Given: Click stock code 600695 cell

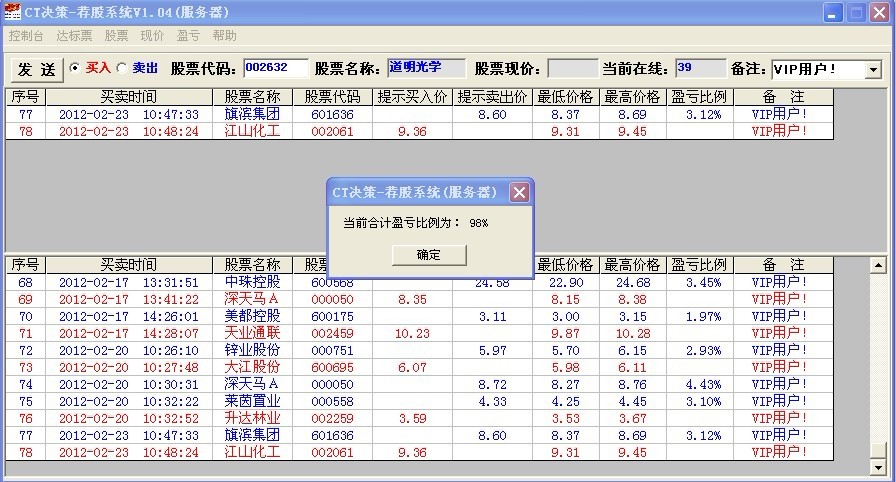Looking at the screenshot, I should pyautogui.click(x=333, y=367).
